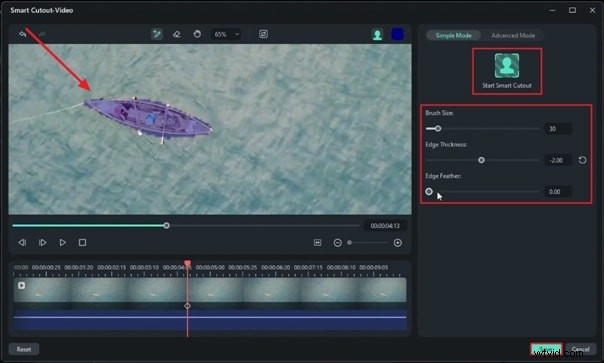Image resolution: width=604 pixels, height=363 pixels.
Task: Pick the blue overlay color swatch
Action: (398, 34)
